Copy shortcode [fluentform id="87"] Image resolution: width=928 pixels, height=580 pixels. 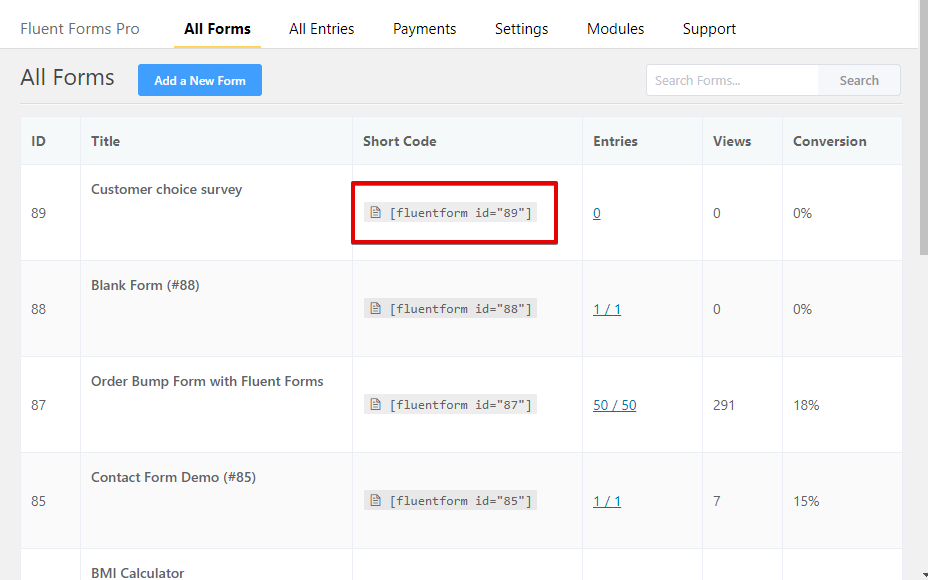point(450,404)
